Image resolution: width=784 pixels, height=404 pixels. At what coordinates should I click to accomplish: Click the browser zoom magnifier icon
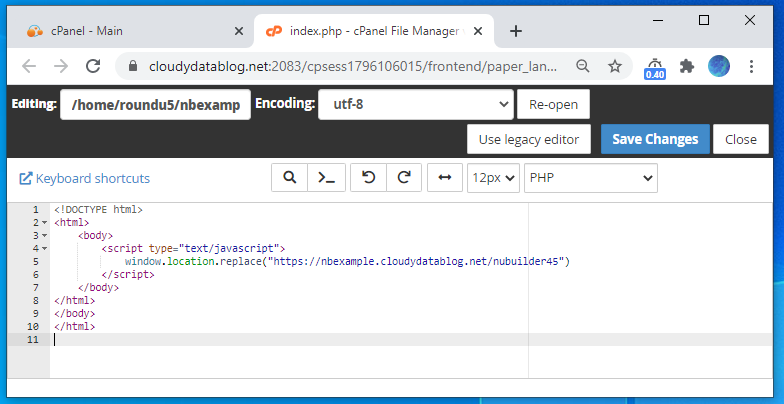[582, 66]
